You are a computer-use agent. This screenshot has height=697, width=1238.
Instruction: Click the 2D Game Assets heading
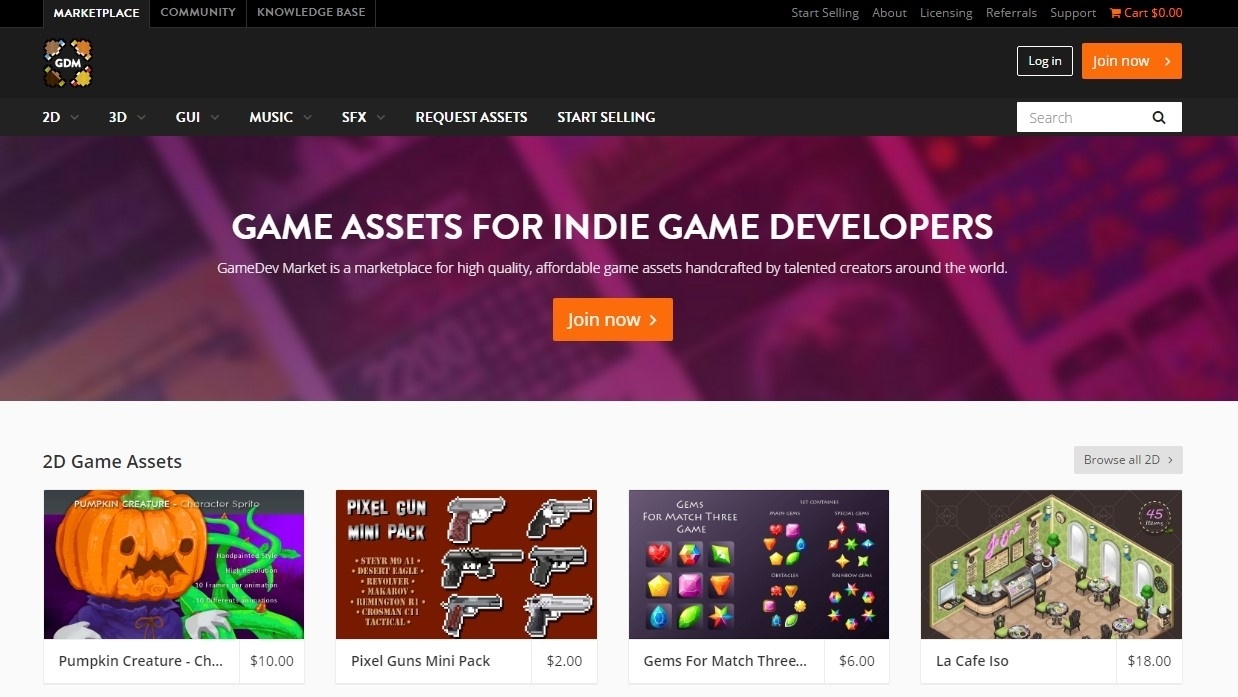click(x=112, y=461)
